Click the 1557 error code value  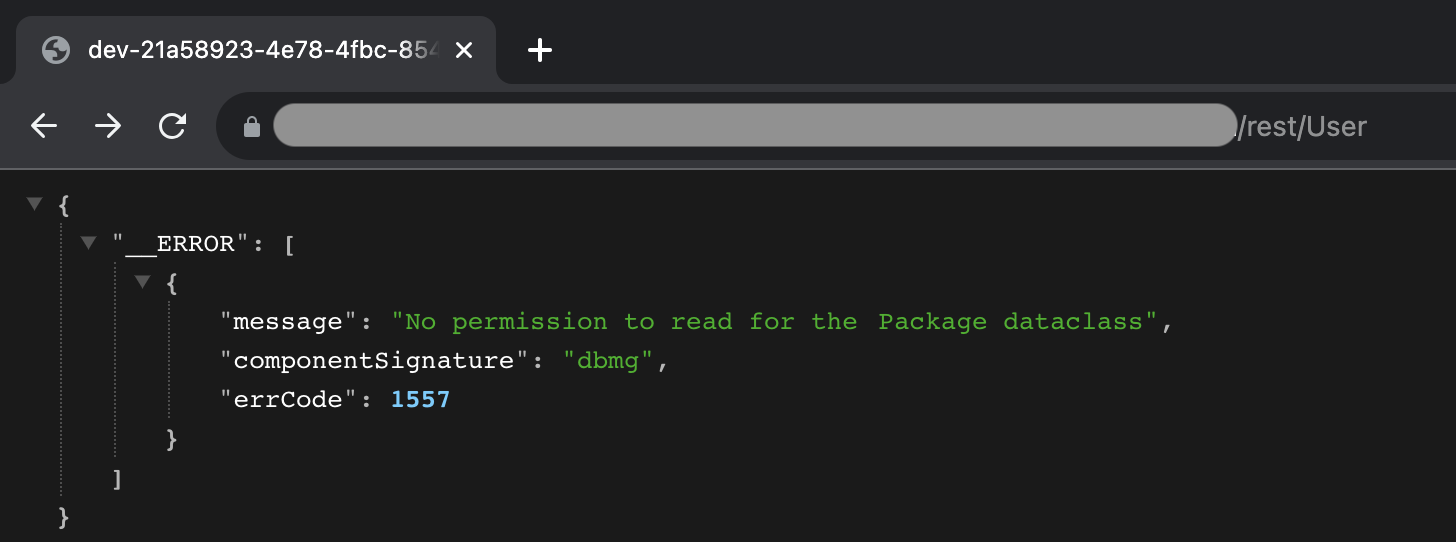click(420, 400)
